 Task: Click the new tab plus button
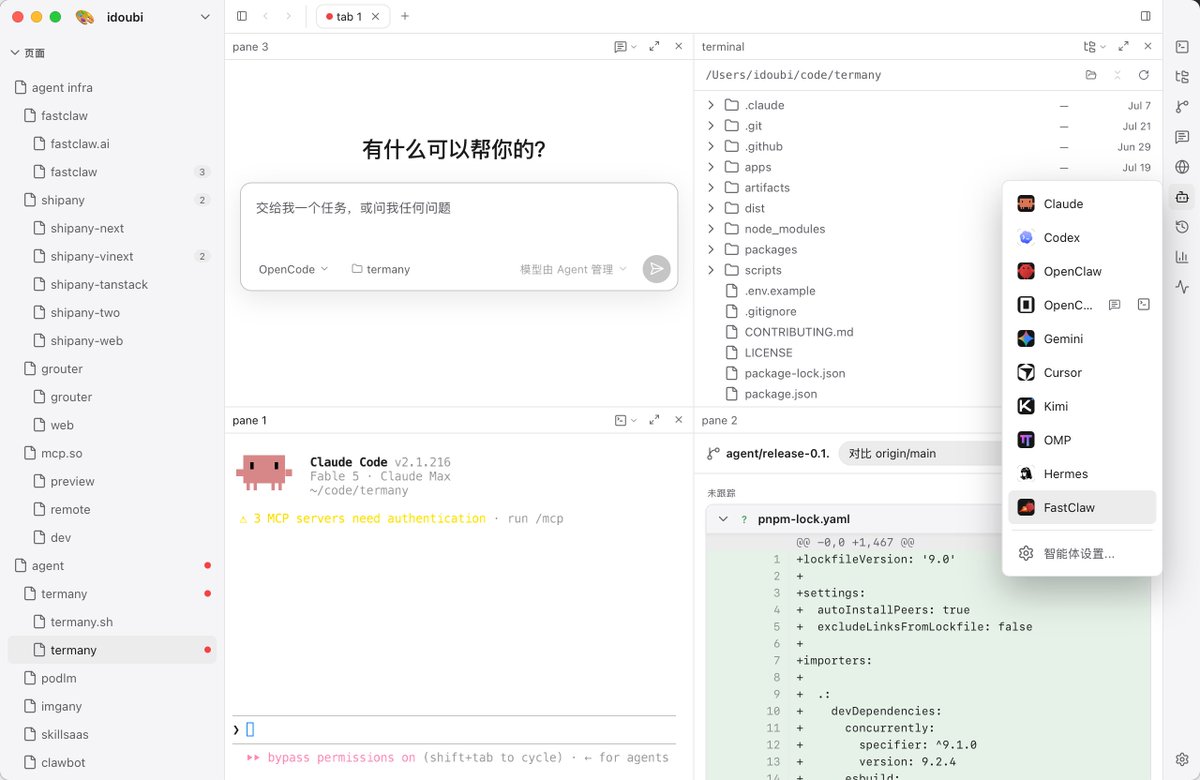click(x=405, y=16)
